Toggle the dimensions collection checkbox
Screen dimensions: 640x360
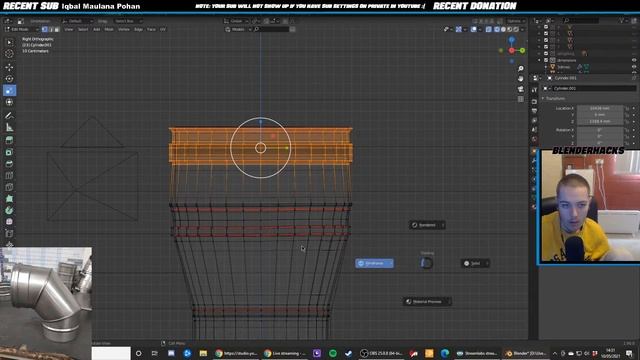point(546,60)
